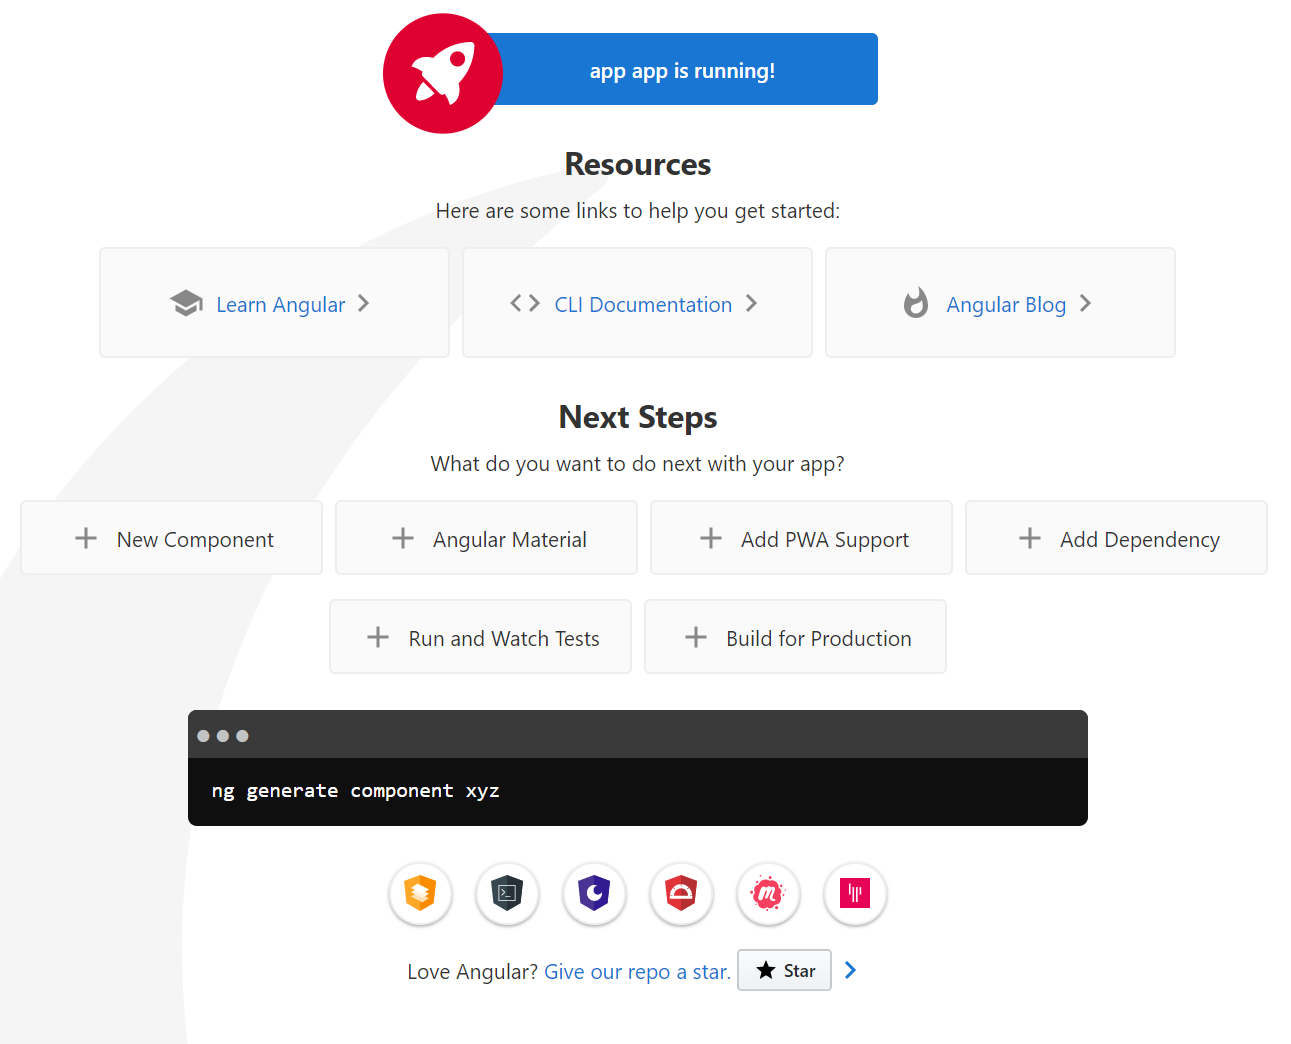
Task: Select the Add PWA Support card
Action: (801, 538)
